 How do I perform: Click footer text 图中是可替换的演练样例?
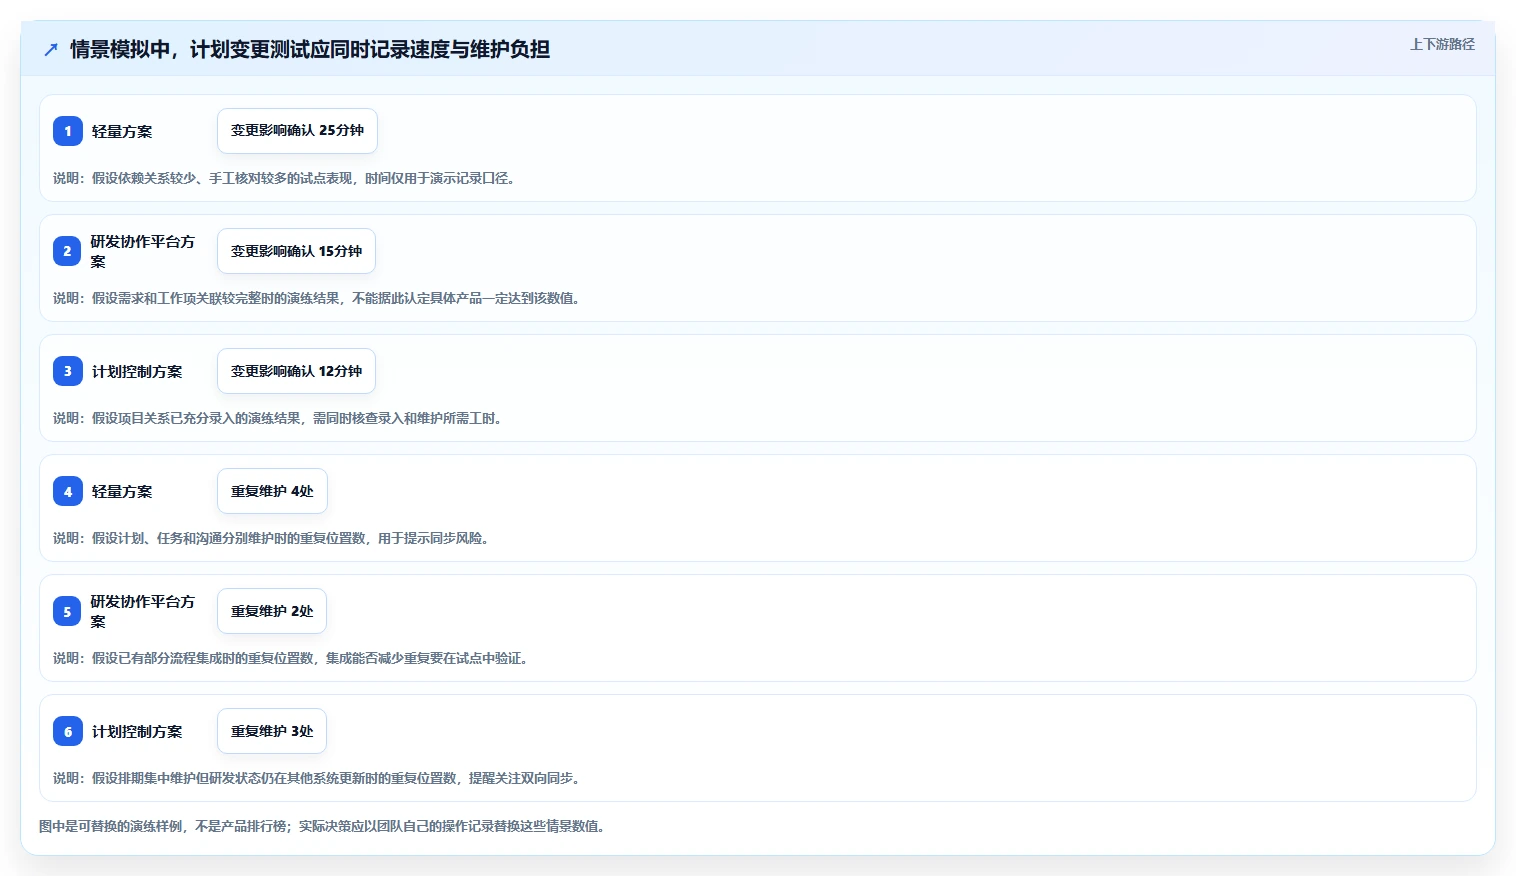click(x=324, y=826)
